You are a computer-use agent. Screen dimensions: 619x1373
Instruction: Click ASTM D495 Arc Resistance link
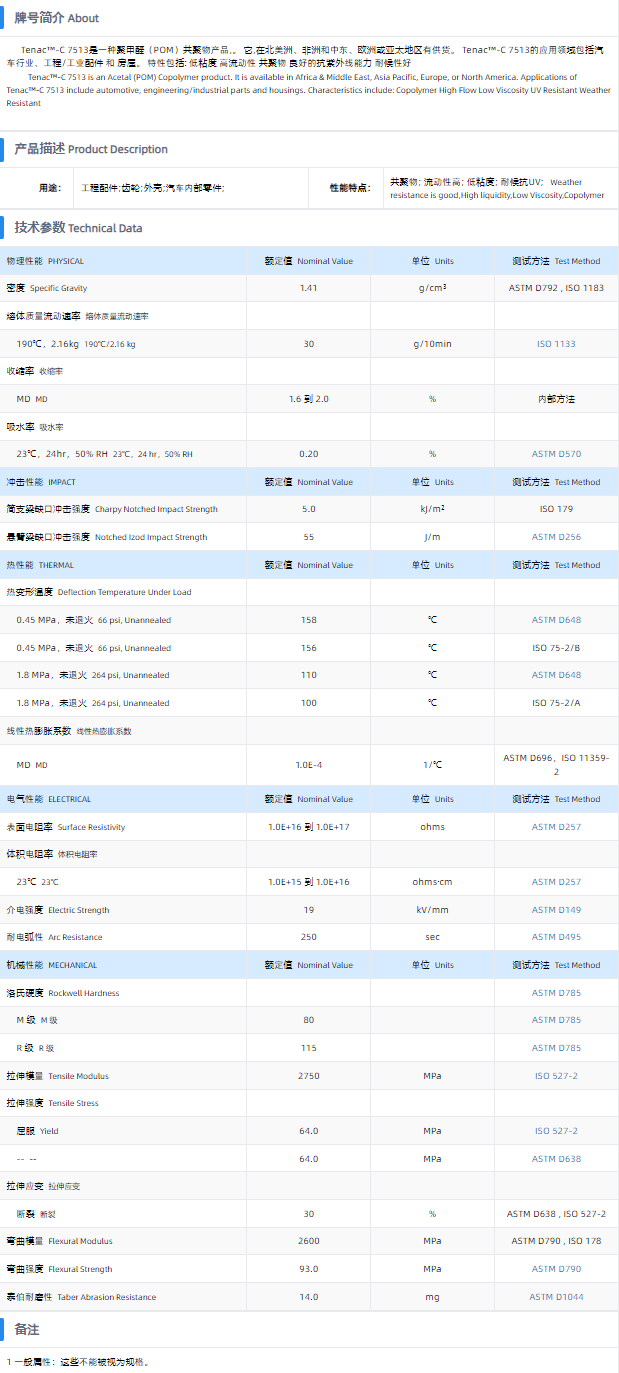(556, 937)
